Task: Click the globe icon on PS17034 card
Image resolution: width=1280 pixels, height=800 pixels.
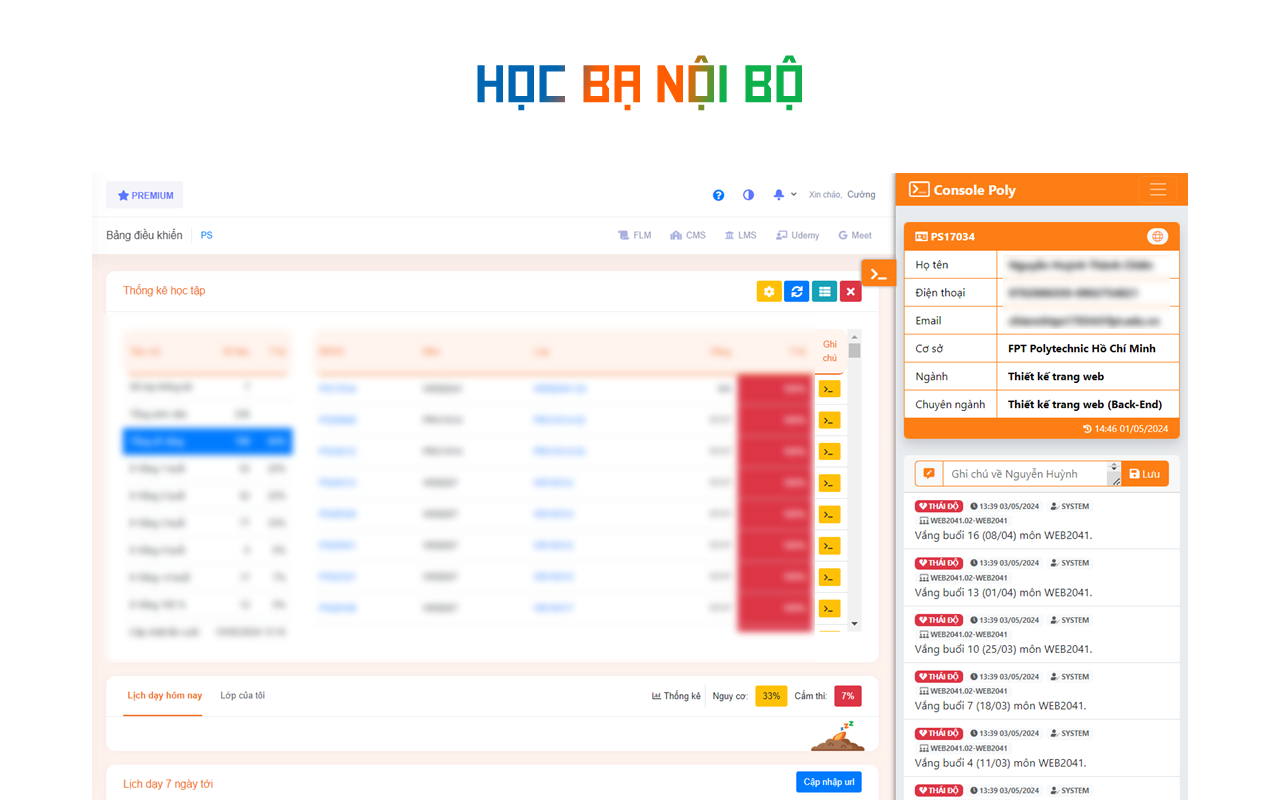Action: click(x=1157, y=237)
